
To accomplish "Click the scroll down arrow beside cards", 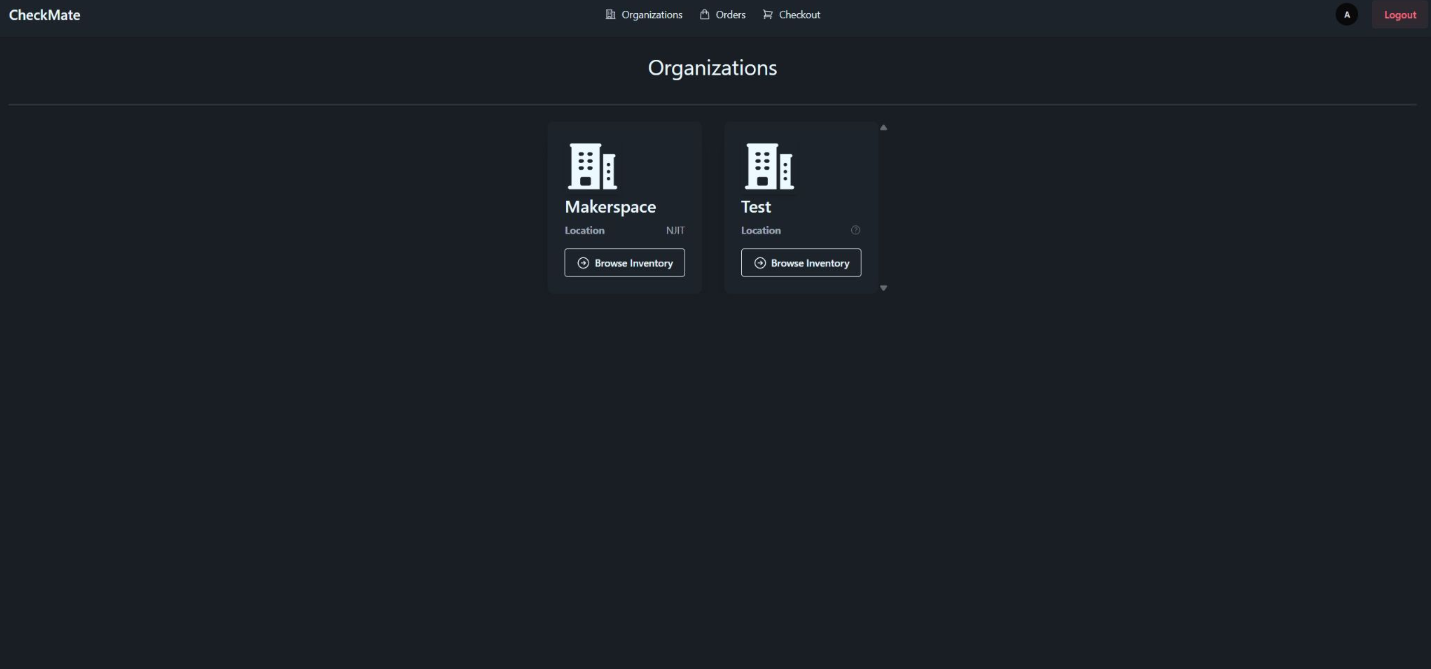I will click(x=883, y=288).
